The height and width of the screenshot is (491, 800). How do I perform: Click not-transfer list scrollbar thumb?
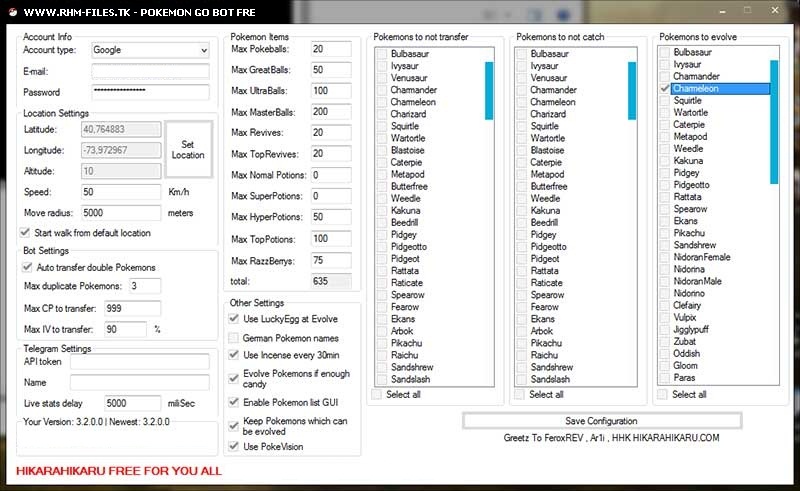(x=489, y=91)
